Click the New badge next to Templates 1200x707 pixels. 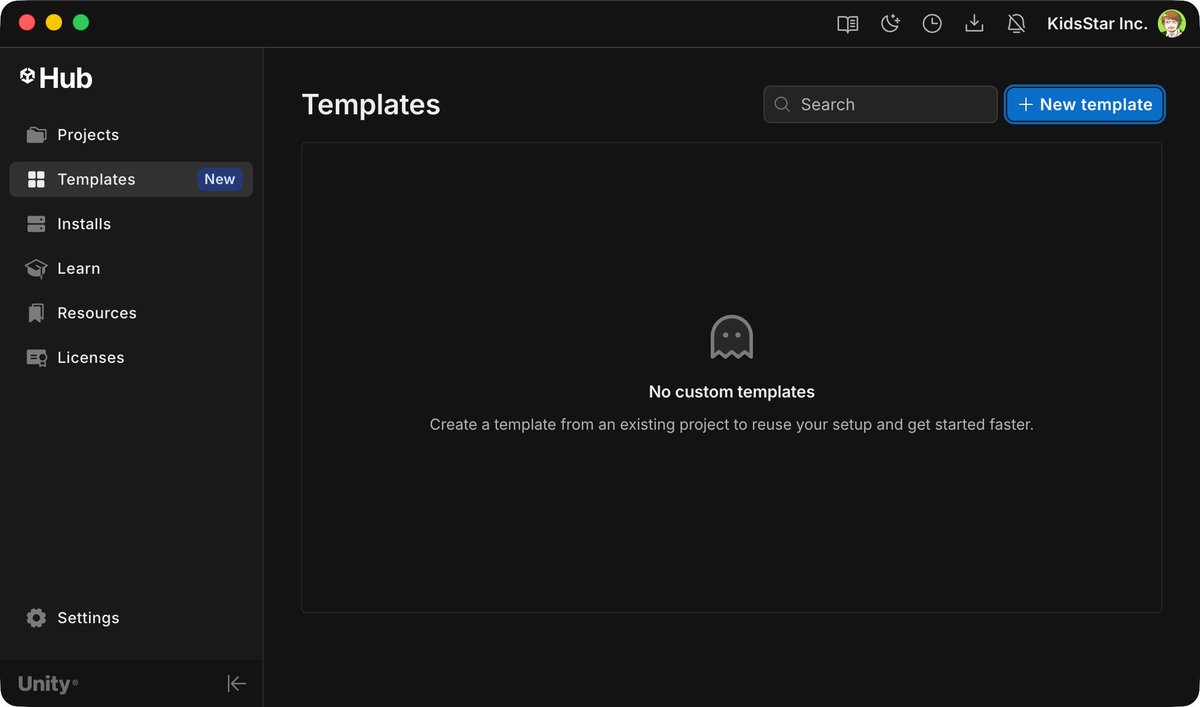coord(220,180)
